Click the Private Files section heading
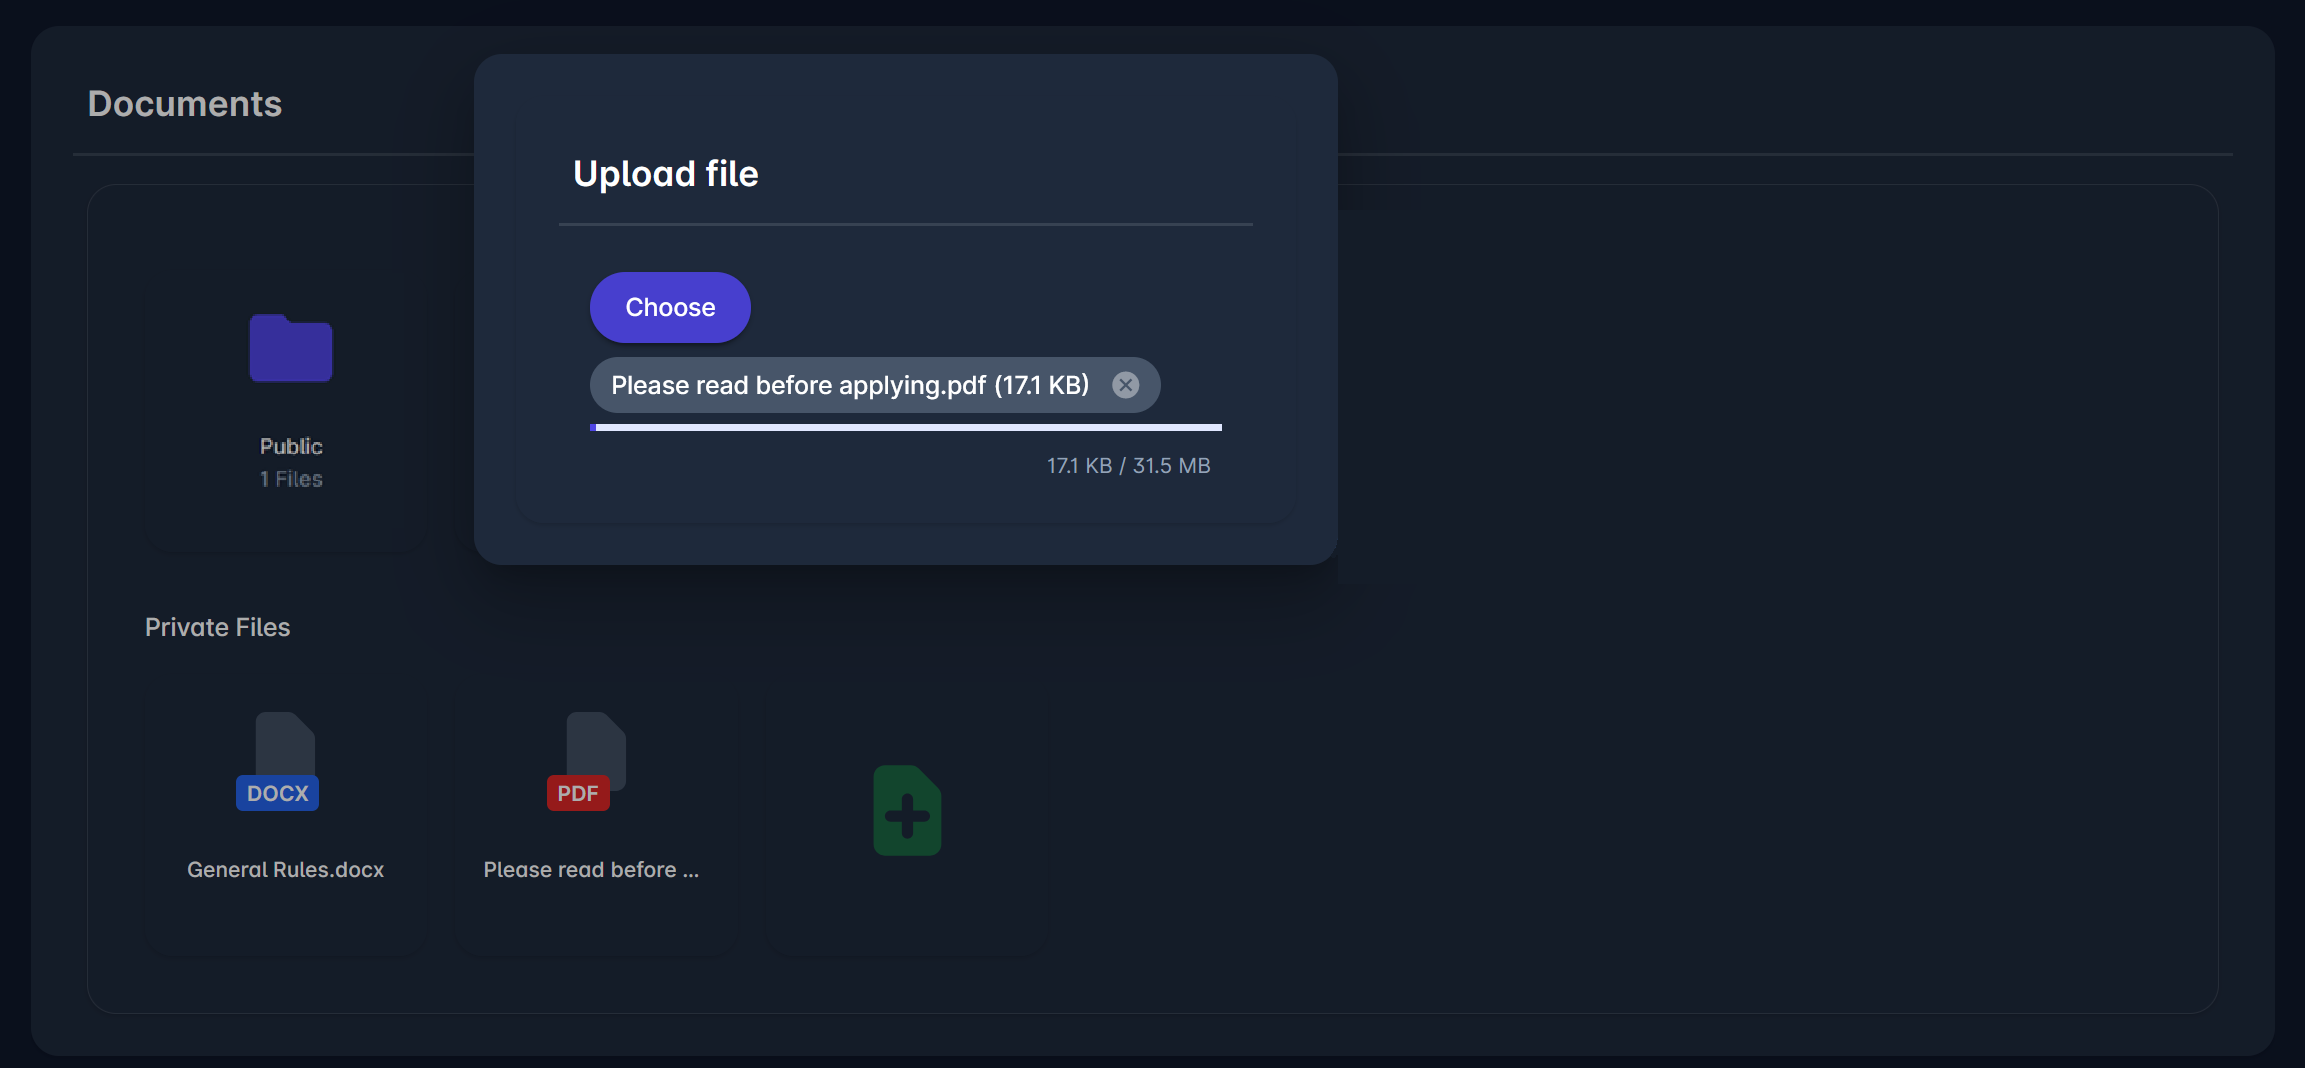Viewport: 2305px width, 1068px height. [x=218, y=627]
